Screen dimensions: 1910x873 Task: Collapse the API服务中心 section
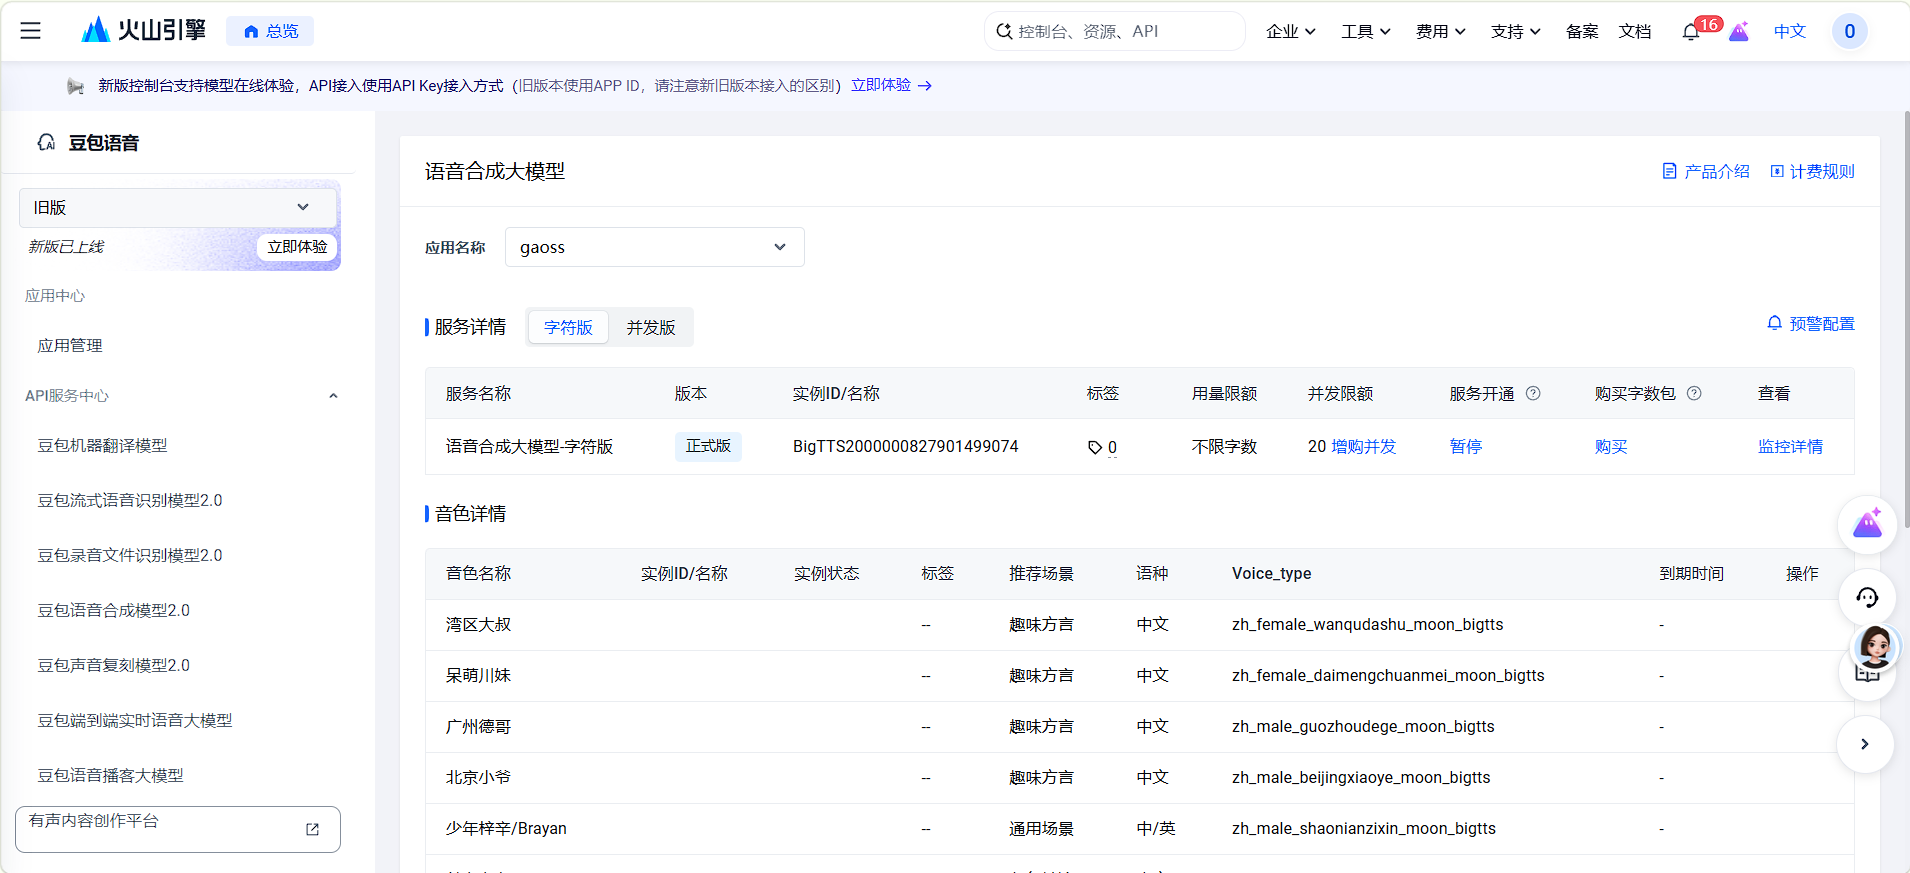(x=333, y=395)
